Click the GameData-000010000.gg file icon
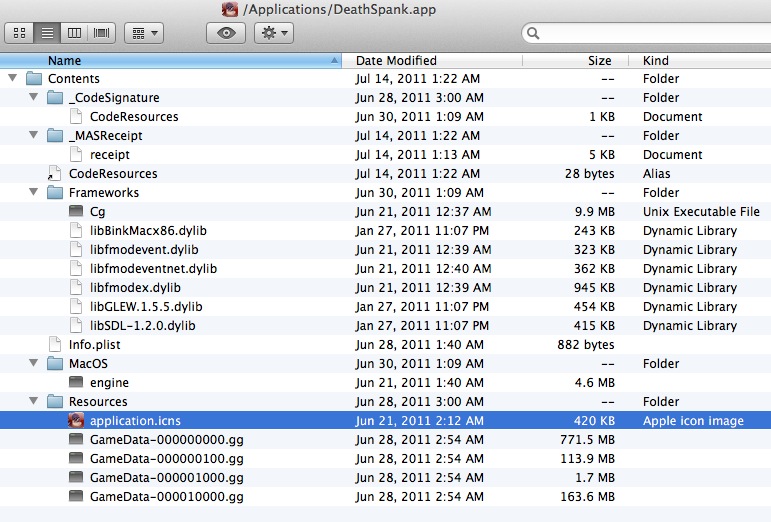Screen dimensions: 771x522 [x=76, y=496]
